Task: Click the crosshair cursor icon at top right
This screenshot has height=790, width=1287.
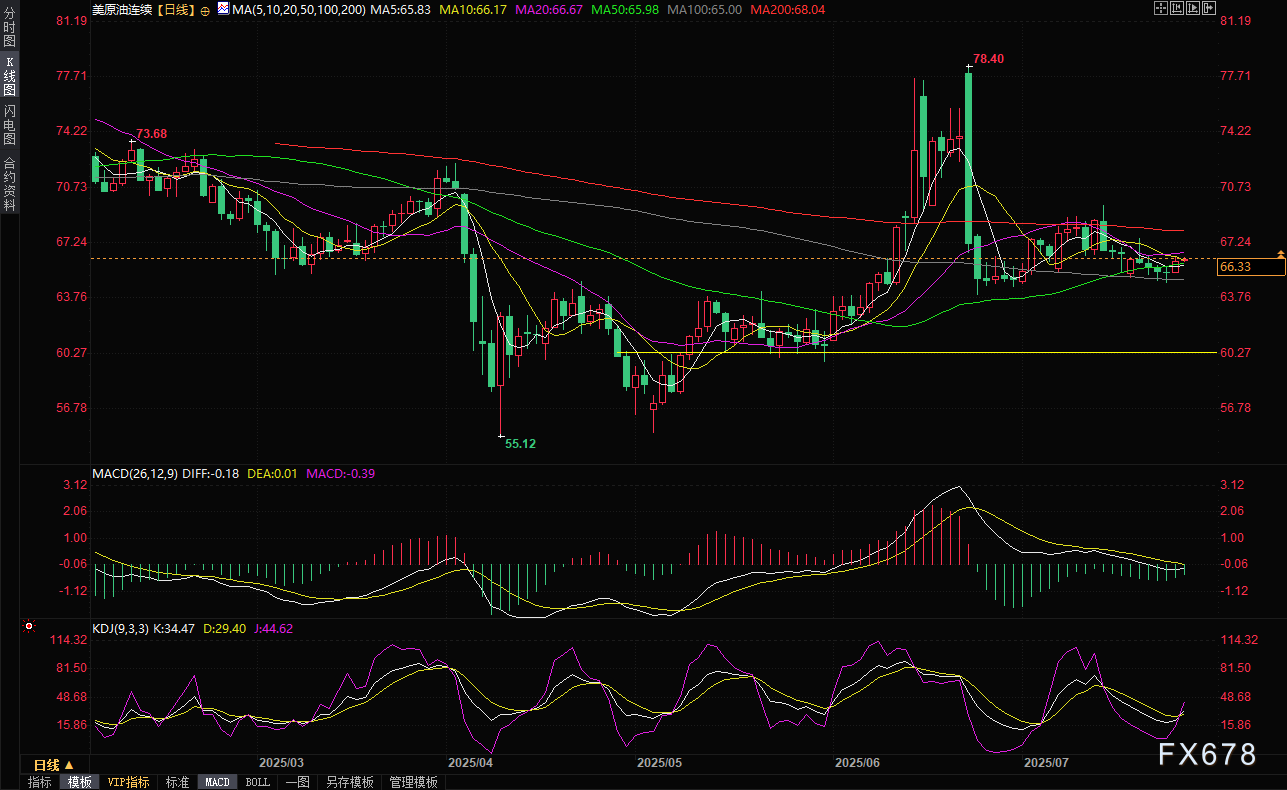Action: [x=1160, y=9]
